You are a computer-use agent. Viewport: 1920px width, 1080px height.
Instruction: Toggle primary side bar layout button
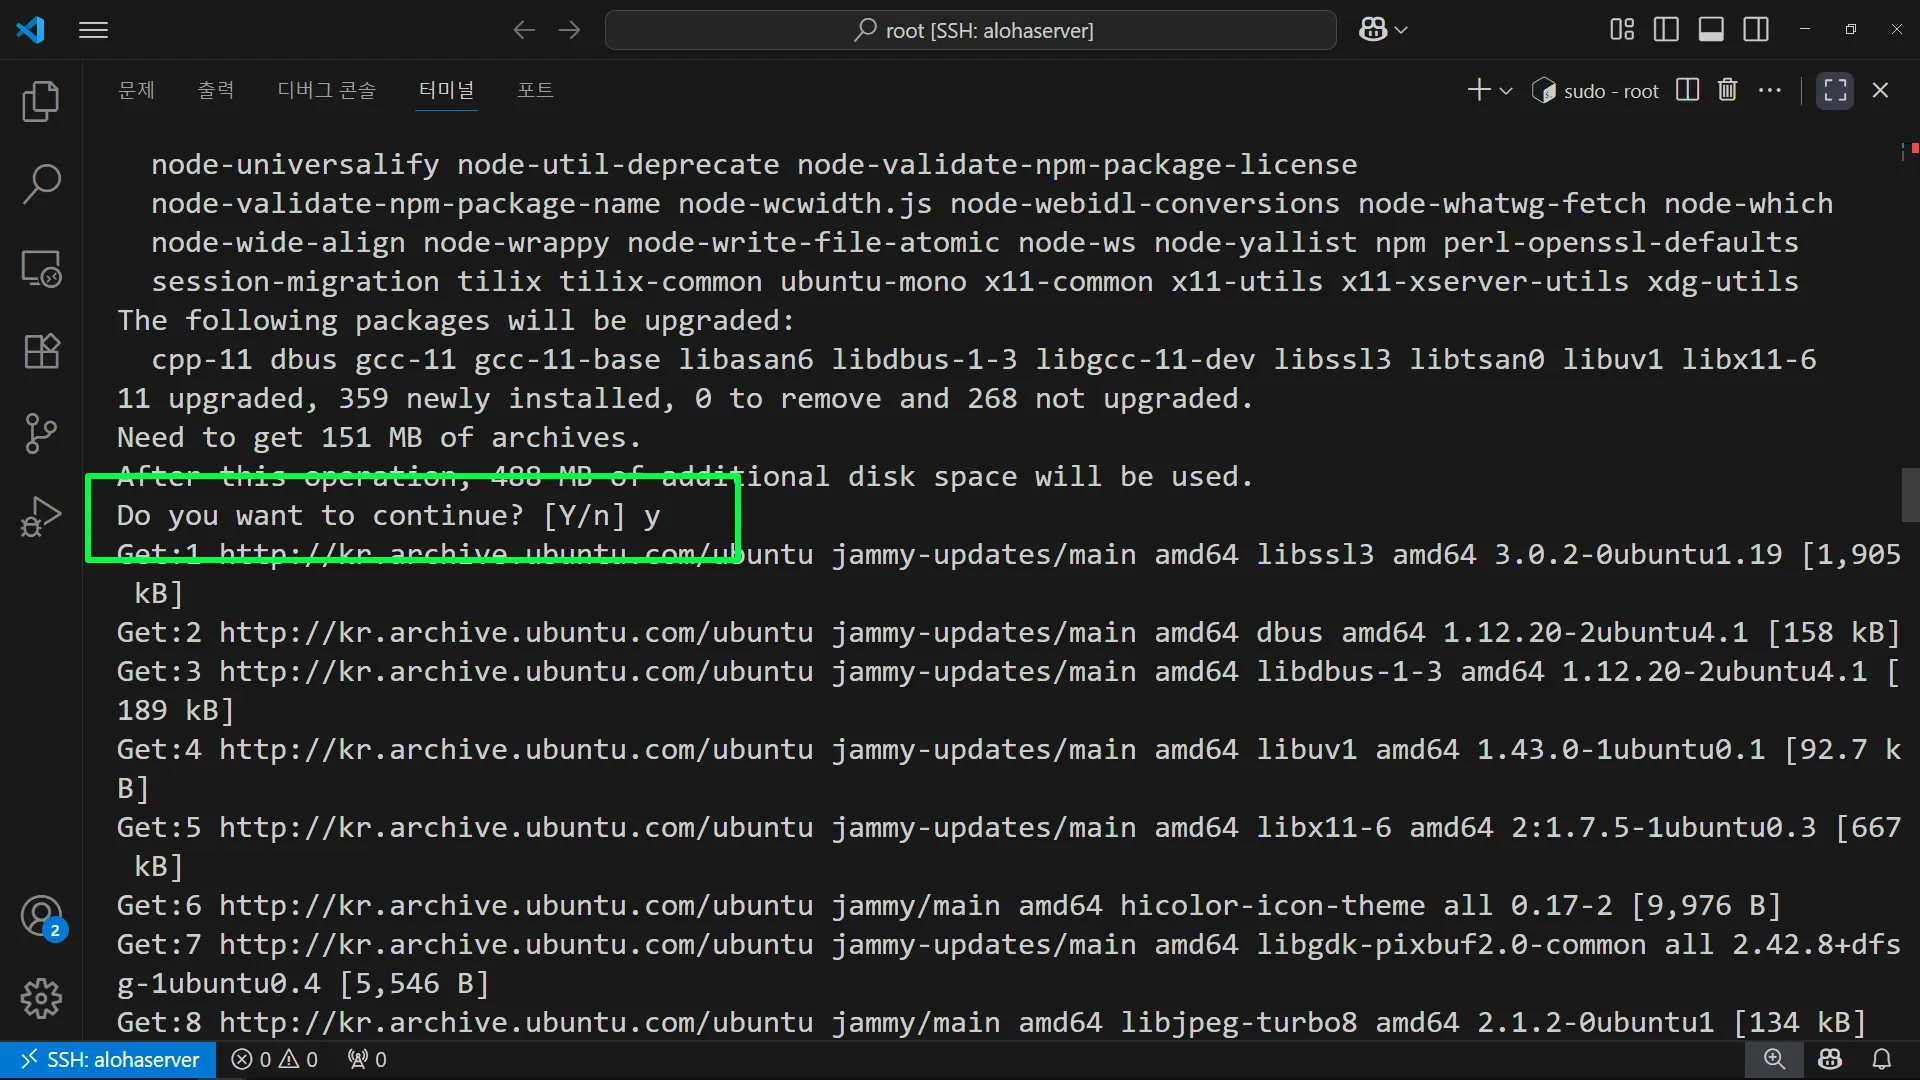(1666, 30)
